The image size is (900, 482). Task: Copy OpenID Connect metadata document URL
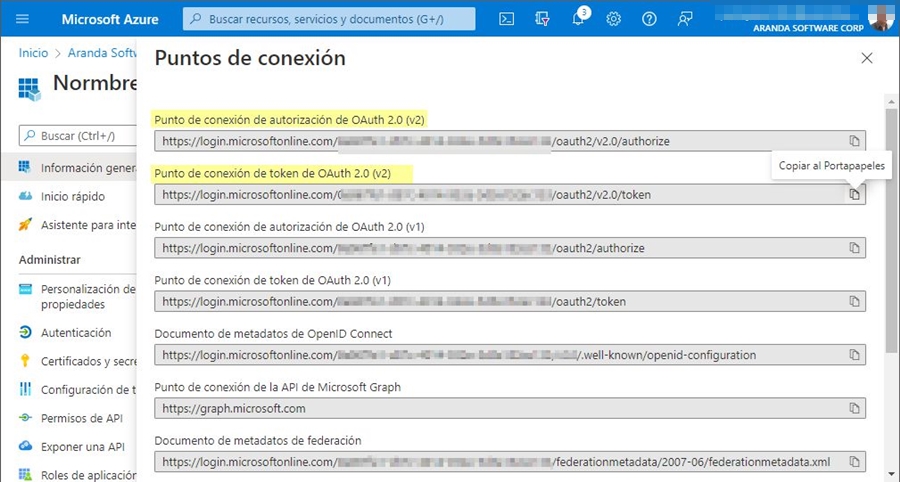click(855, 355)
